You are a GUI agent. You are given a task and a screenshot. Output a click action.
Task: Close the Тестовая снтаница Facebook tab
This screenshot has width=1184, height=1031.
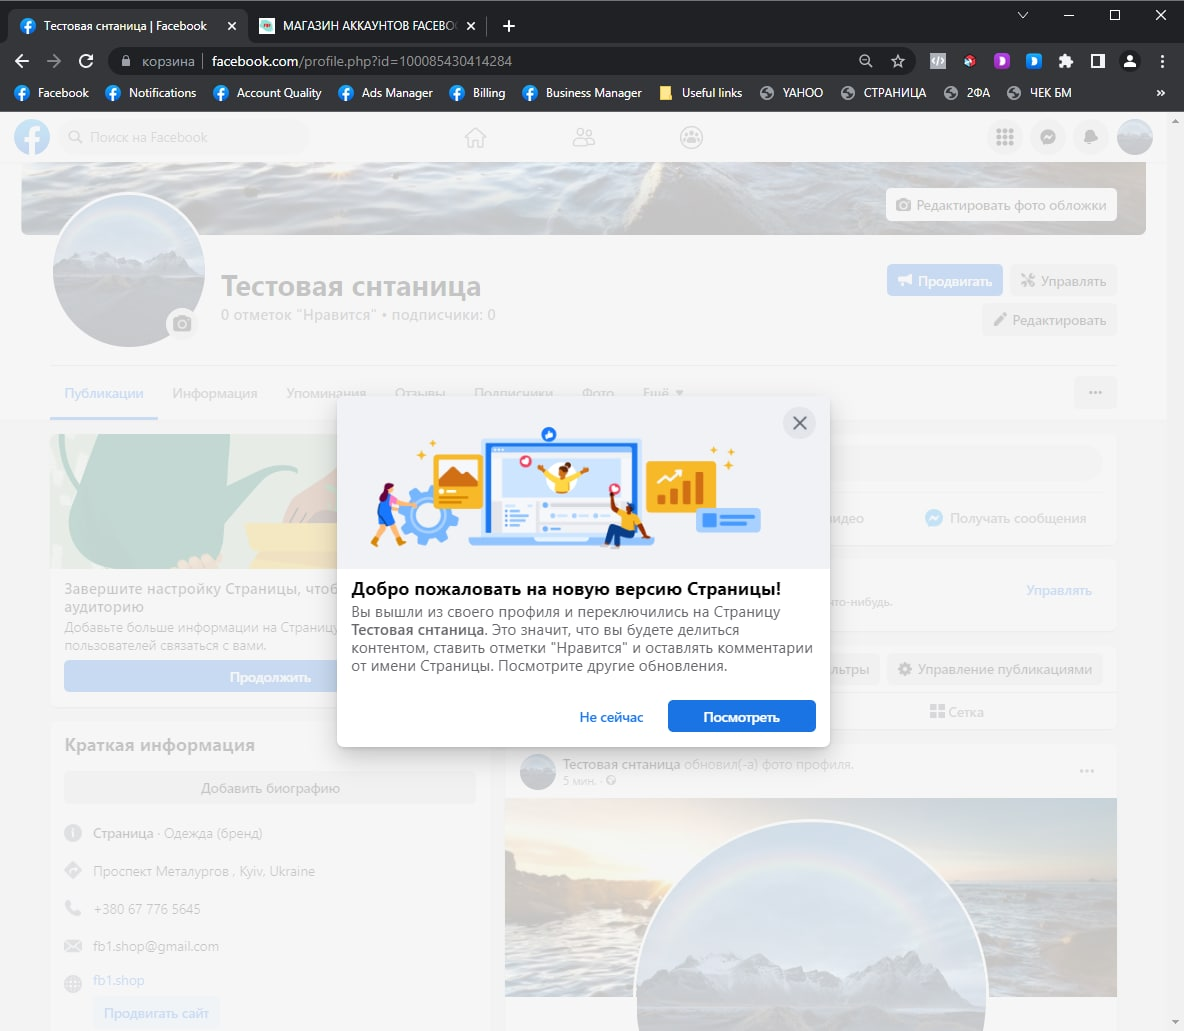coord(232,26)
